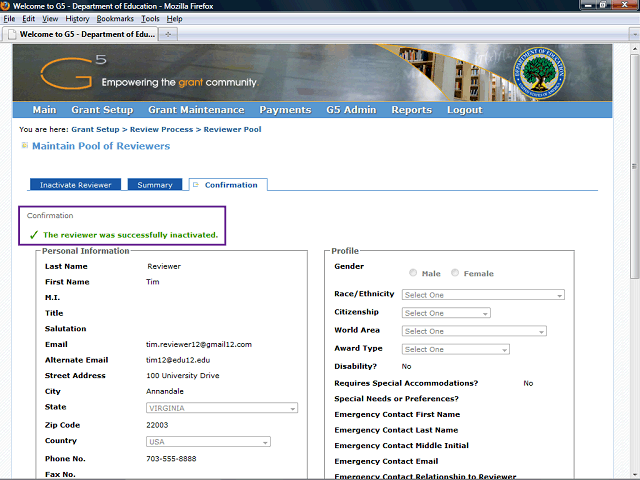Click the tab list arrow at far right
The image size is (640, 480).
(x=634, y=34)
